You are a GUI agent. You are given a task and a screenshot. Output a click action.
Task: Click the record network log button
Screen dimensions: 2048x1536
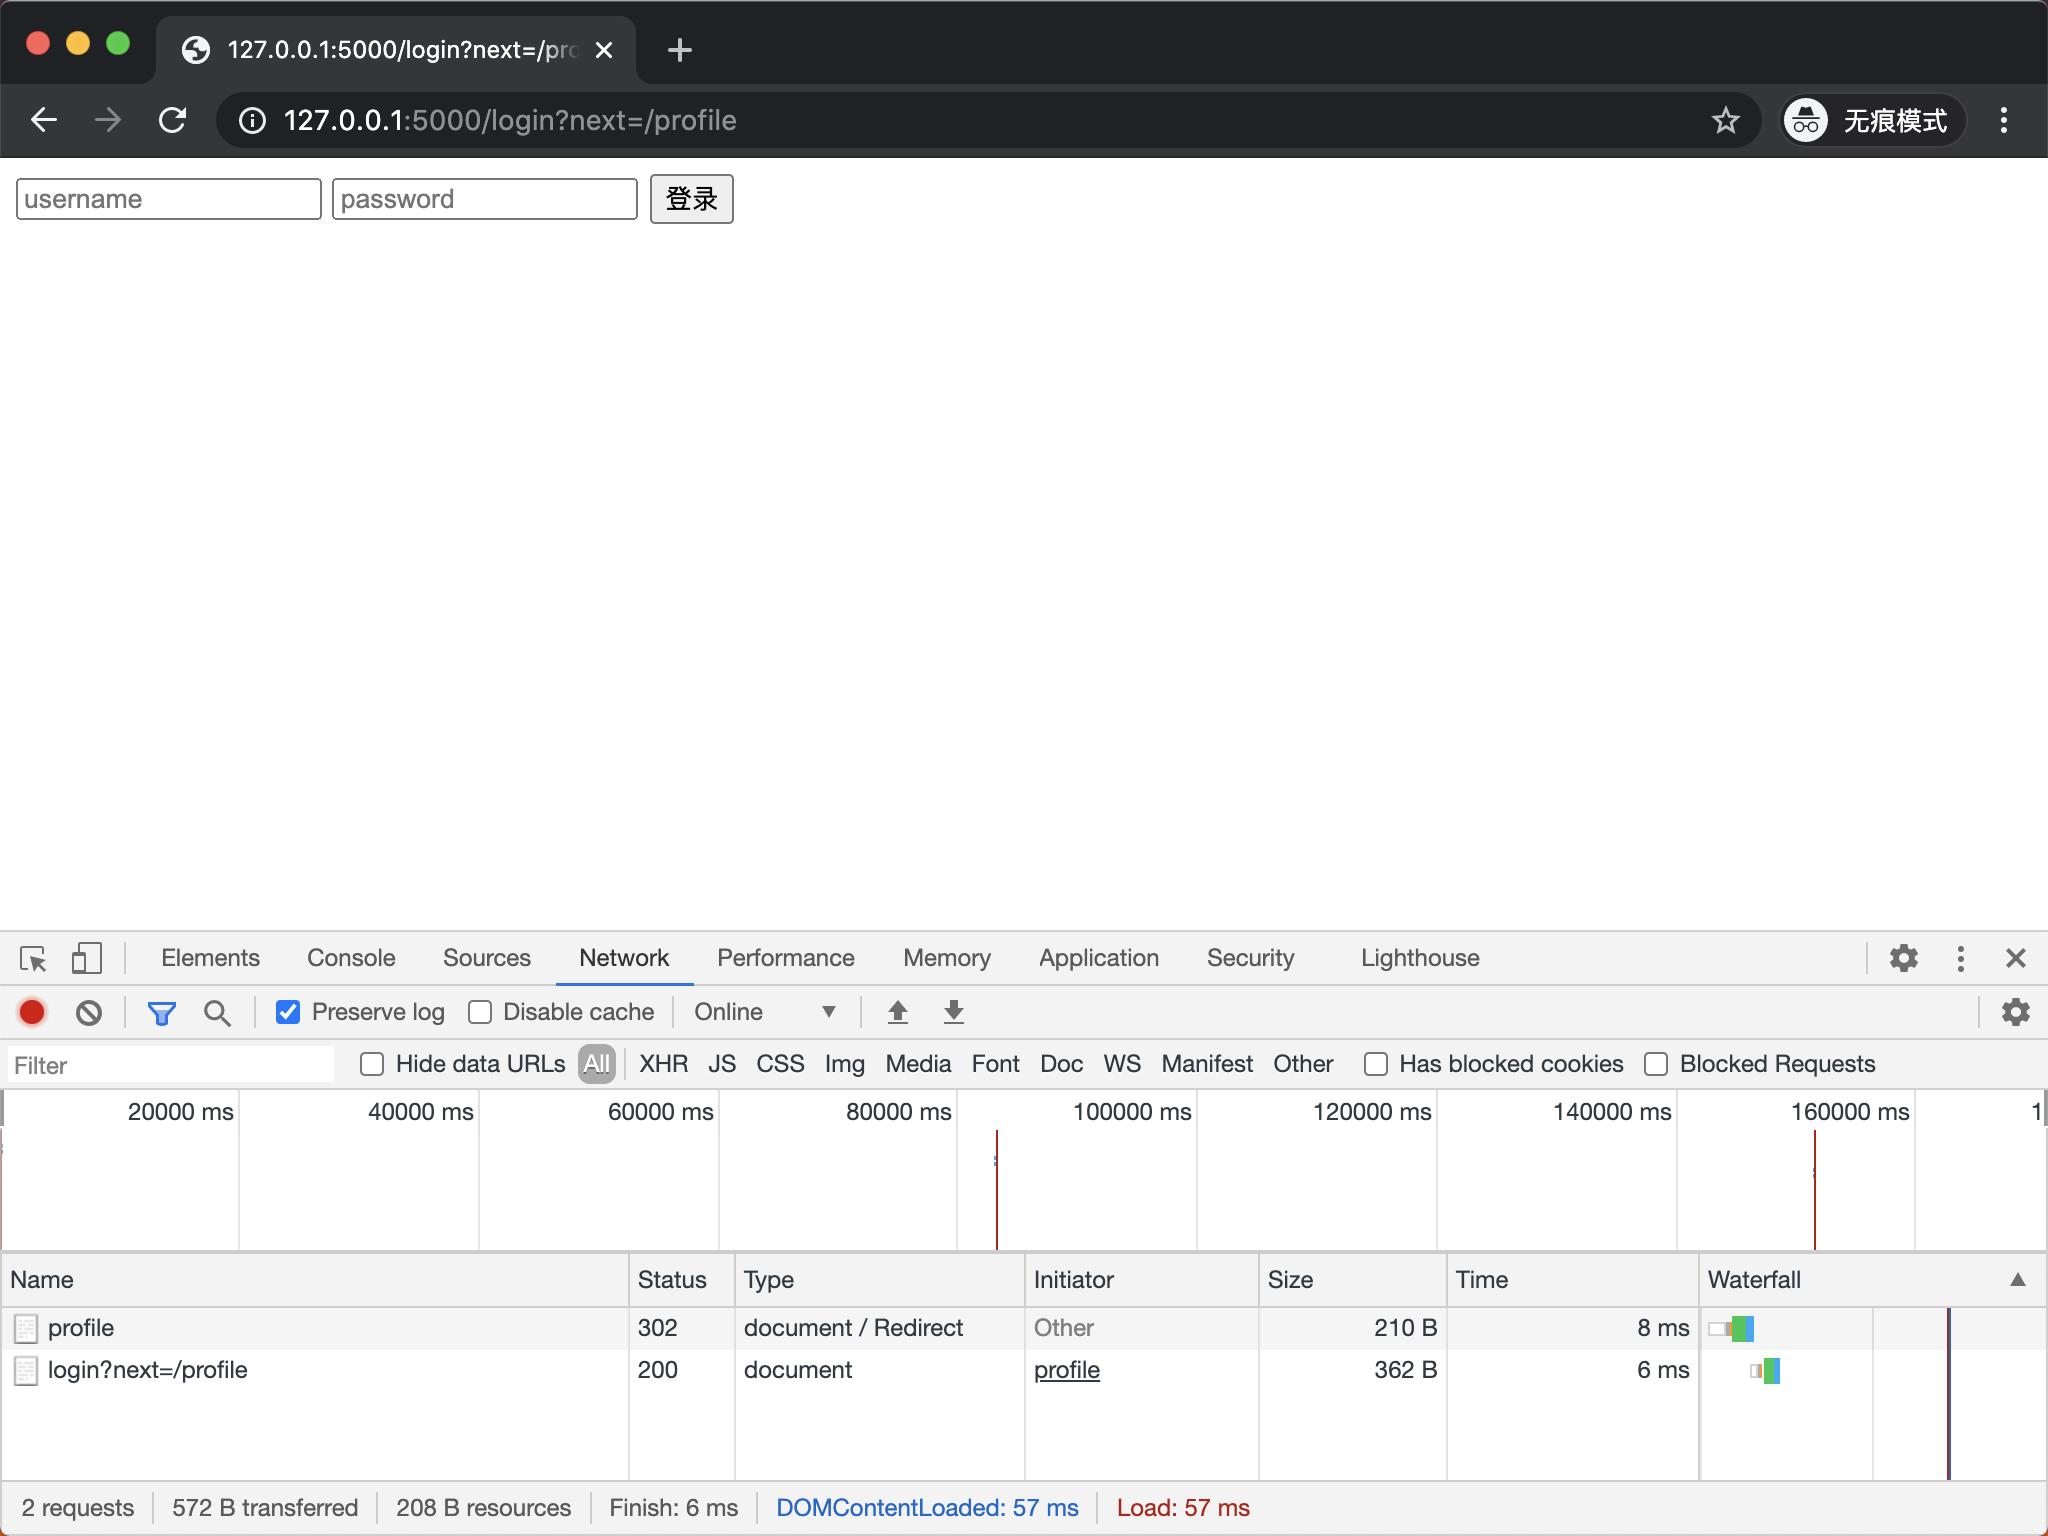point(32,1012)
